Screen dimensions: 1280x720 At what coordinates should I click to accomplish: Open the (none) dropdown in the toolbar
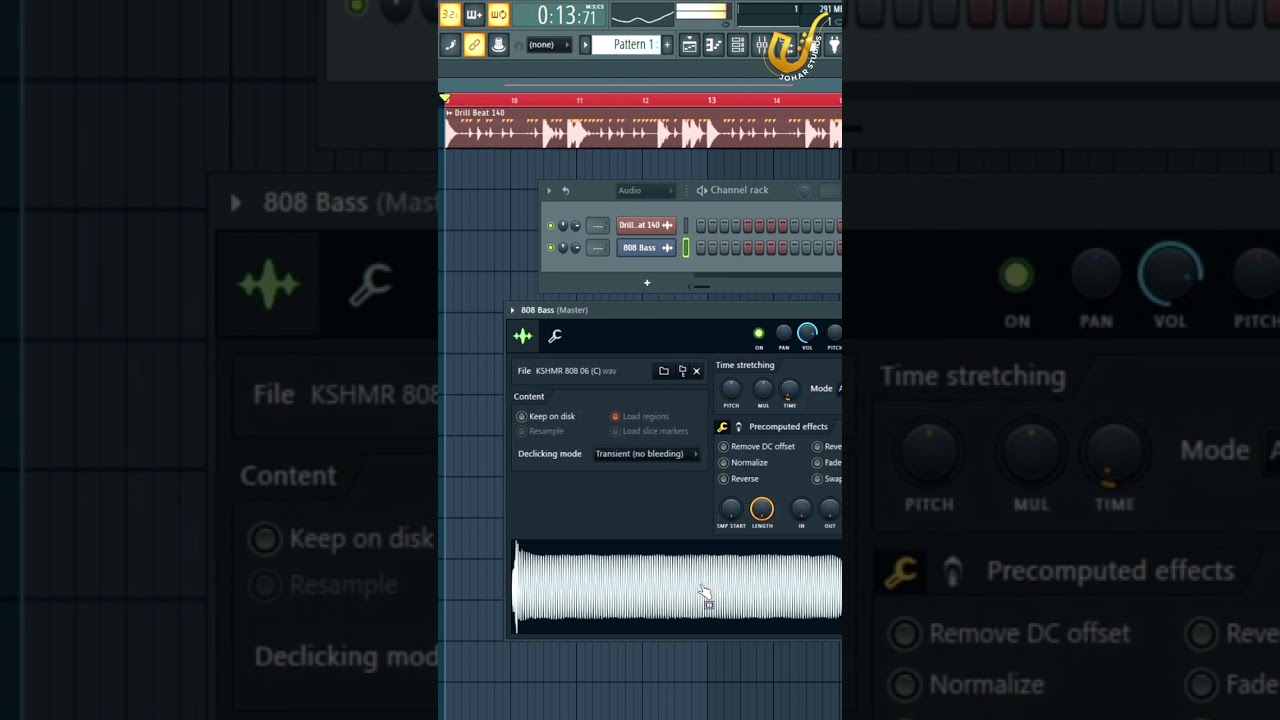click(549, 45)
